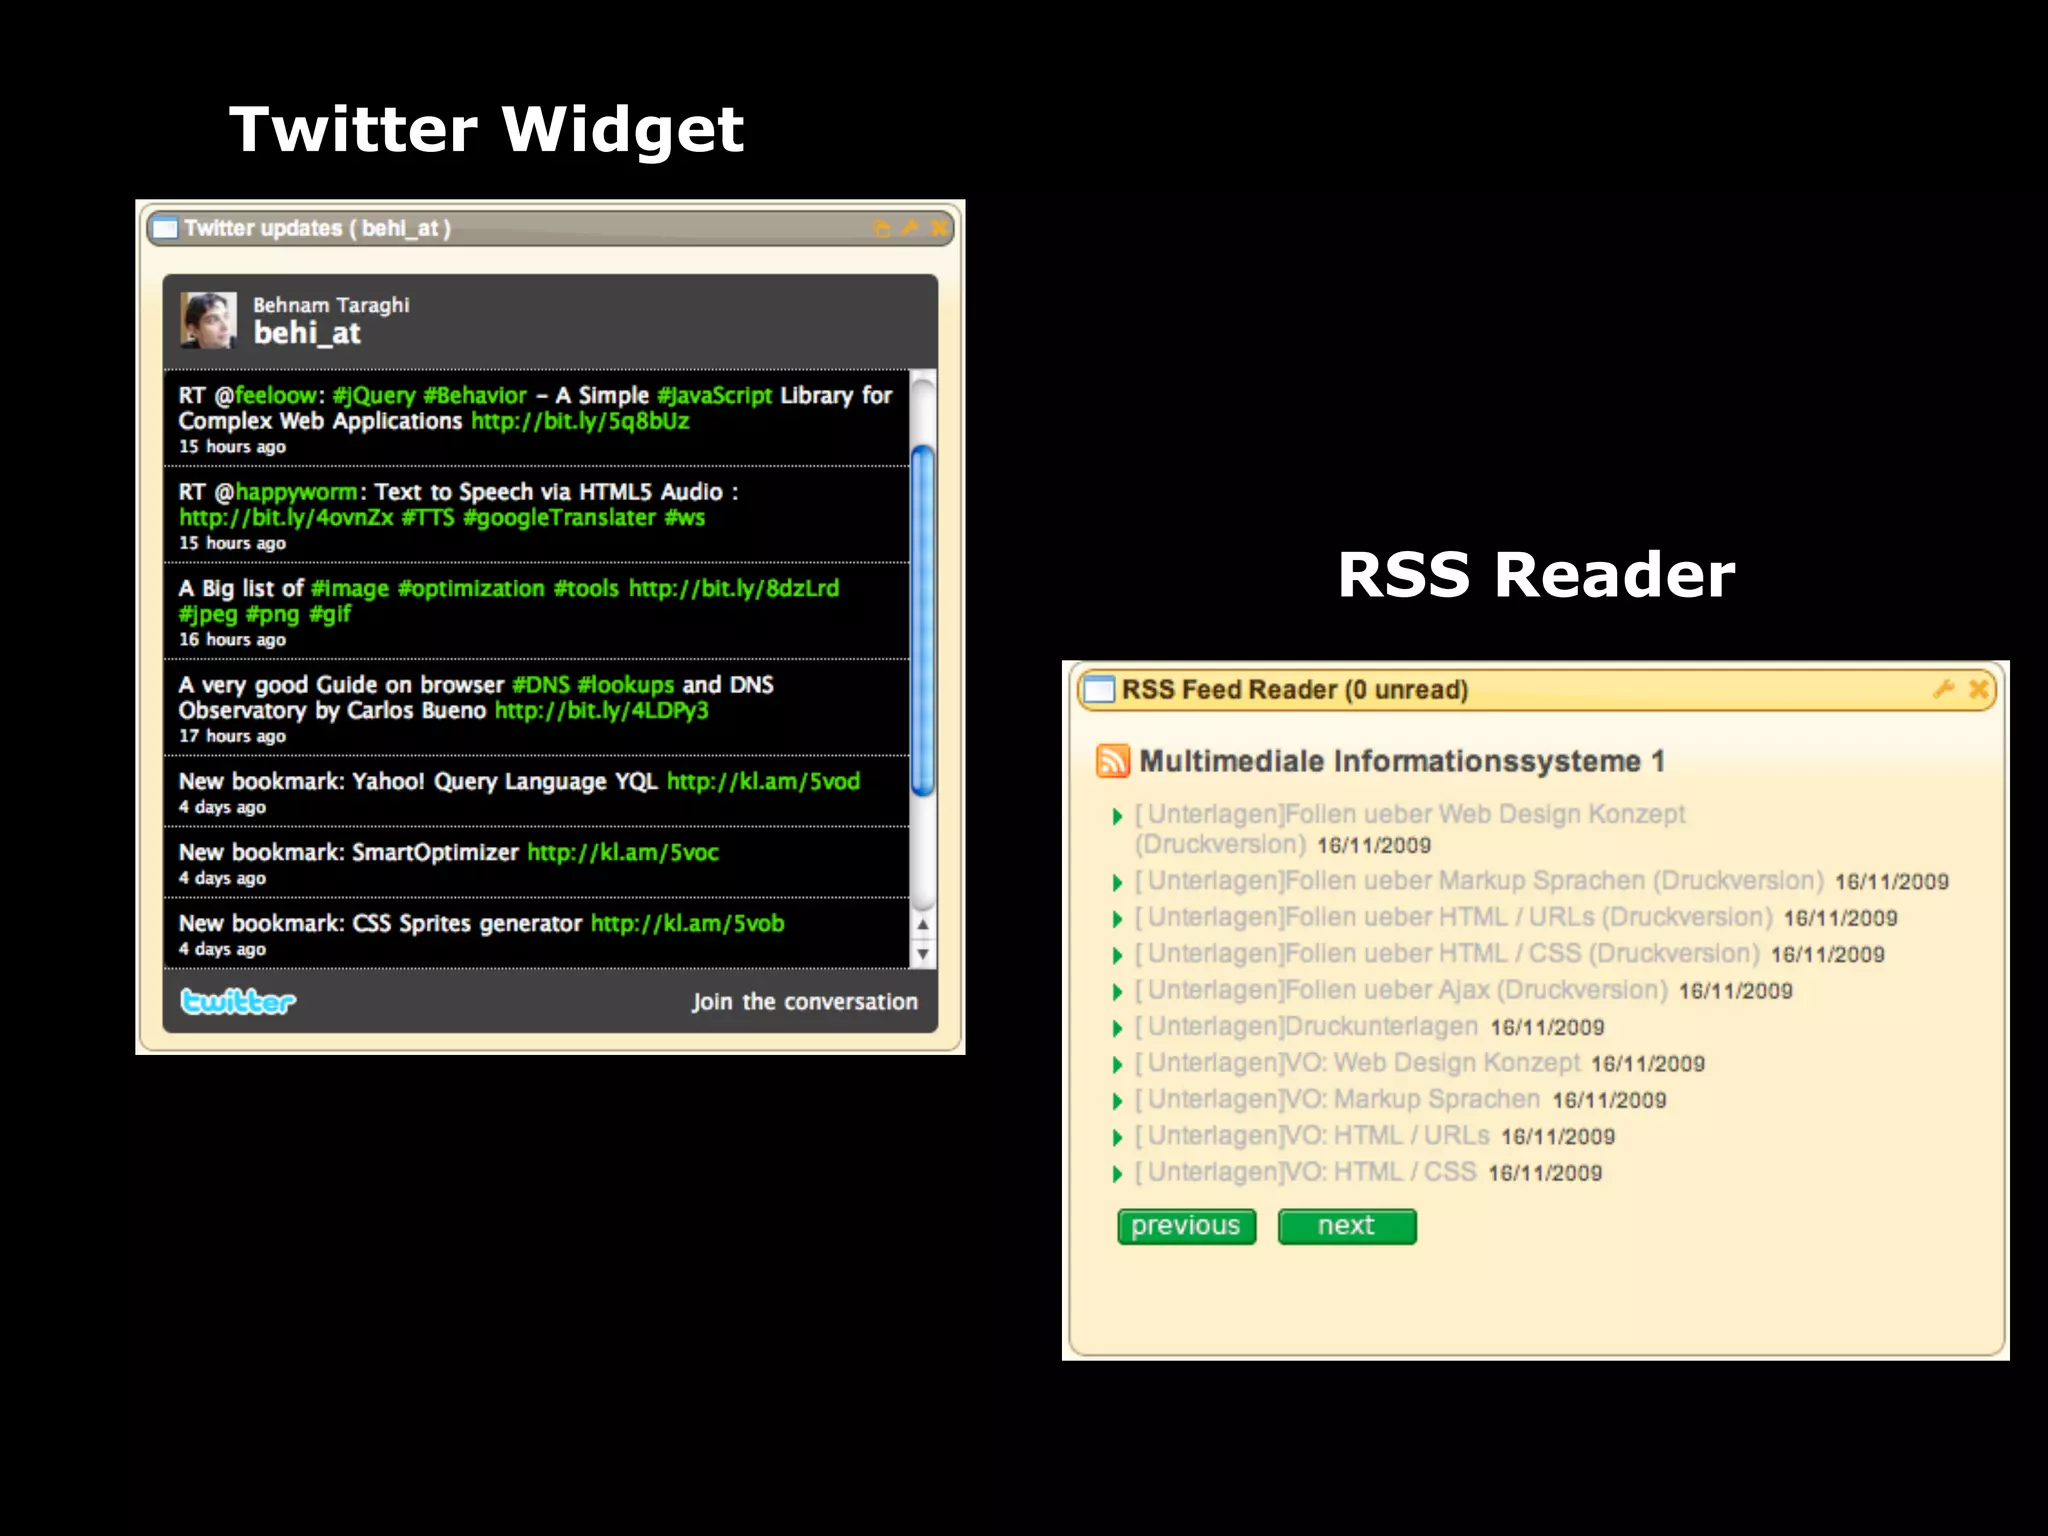
Task: Close the RSS Feed Reader widget
Action: 1978,689
